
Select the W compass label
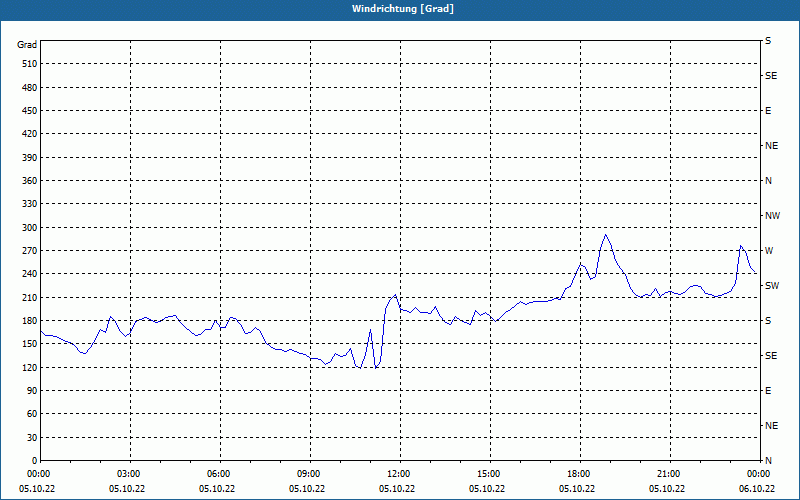pyautogui.click(x=769, y=251)
